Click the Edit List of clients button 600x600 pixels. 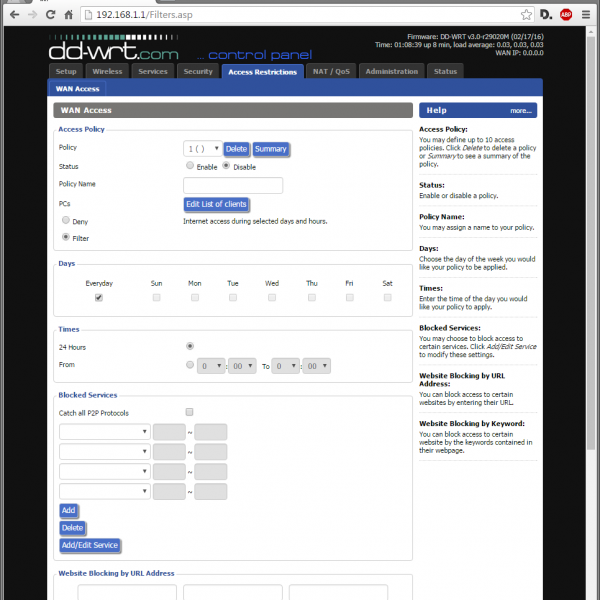click(216, 204)
